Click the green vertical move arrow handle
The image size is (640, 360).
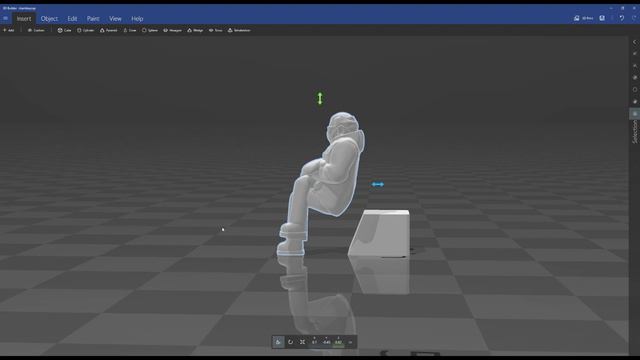point(320,98)
